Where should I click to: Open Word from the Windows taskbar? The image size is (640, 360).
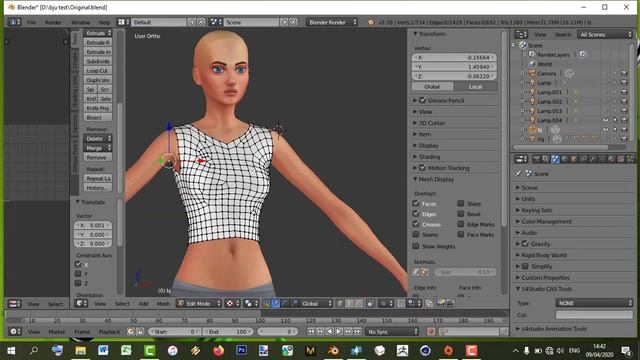(103, 350)
